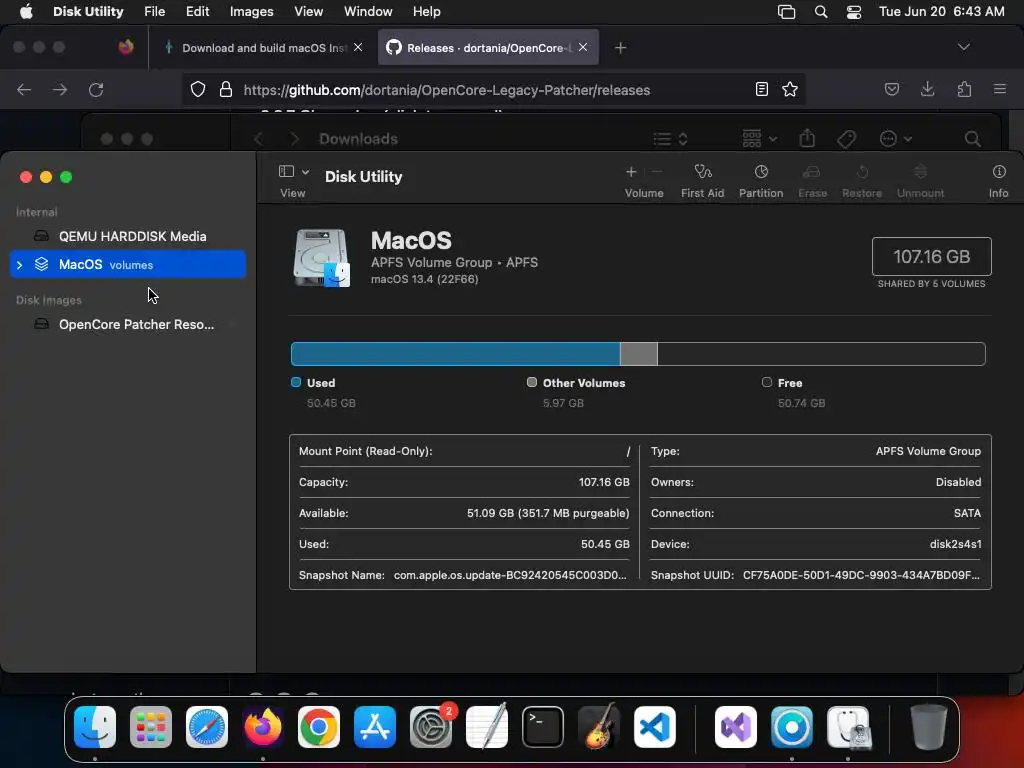Click Finder window search icon
This screenshot has height=768, width=1024.
coord(972,138)
